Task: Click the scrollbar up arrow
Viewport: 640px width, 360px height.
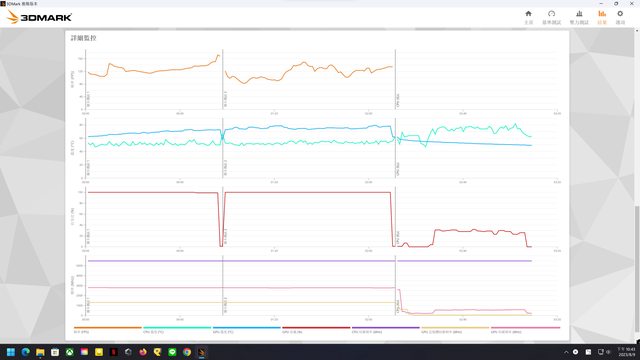Action: pos(637,31)
